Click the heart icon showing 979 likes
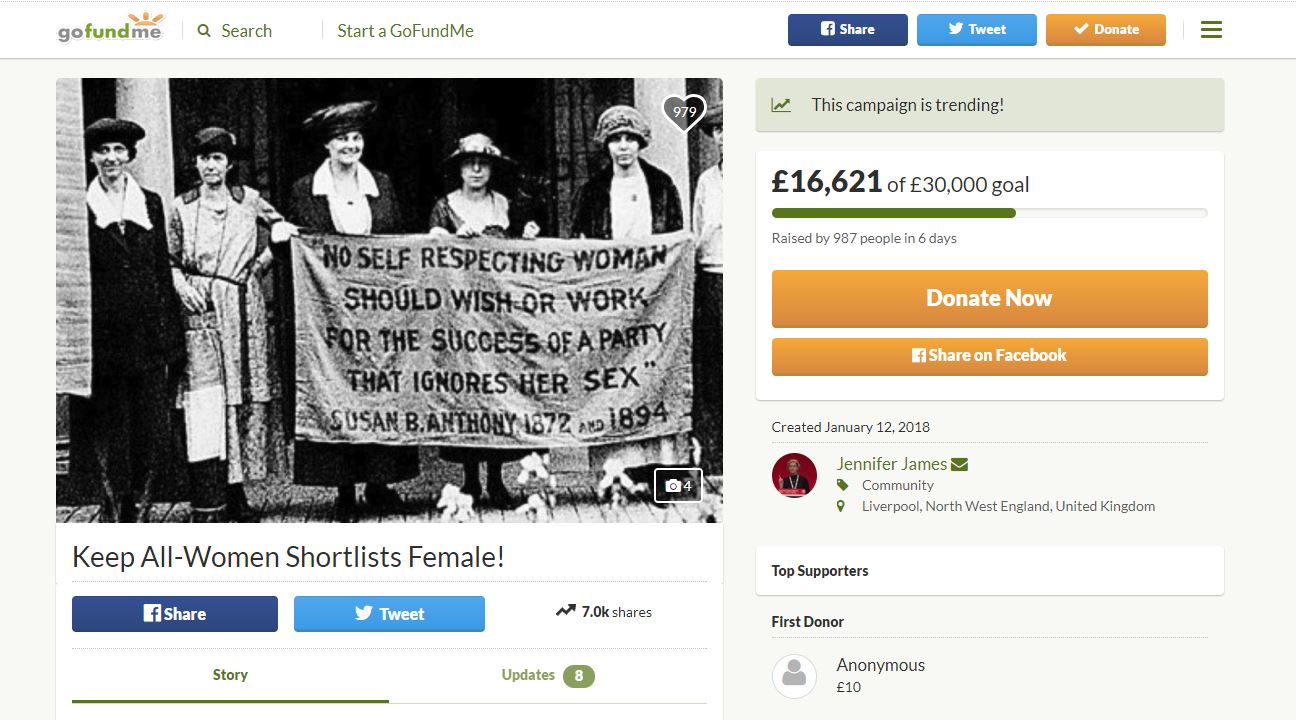The width and height of the screenshot is (1296, 720). pos(684,112)
